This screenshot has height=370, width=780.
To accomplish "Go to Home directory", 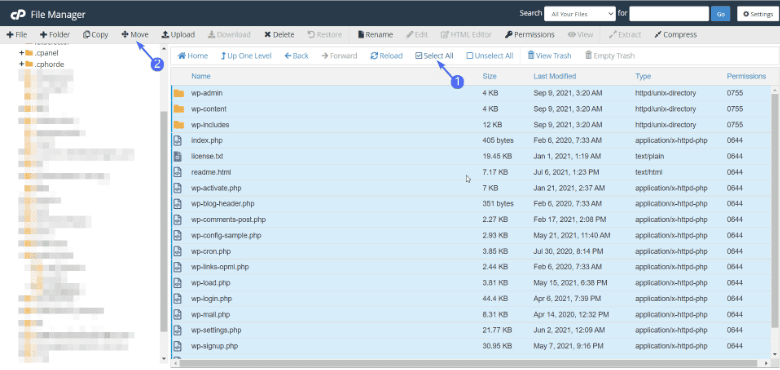I will click(193, 56).
